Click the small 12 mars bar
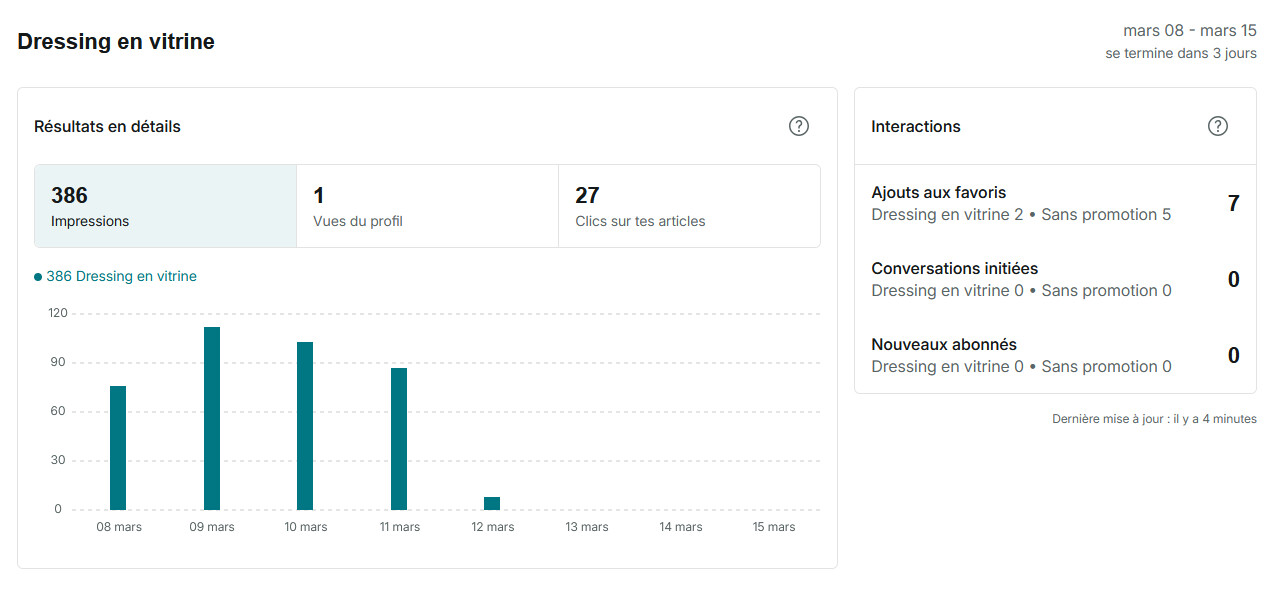Screen dimensions: 1287x590 492,504
